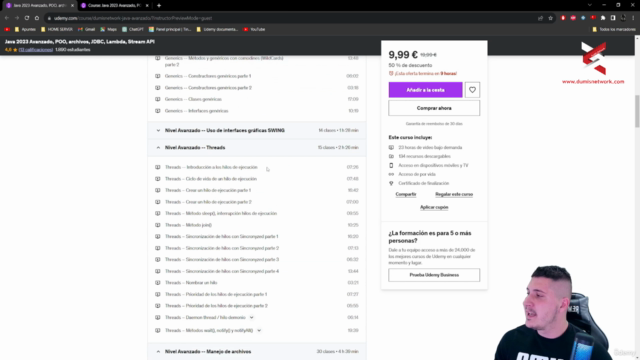The image size is (640, 360).
Task: Open red YouTube icon bookmark at far left
Action: 7,29
